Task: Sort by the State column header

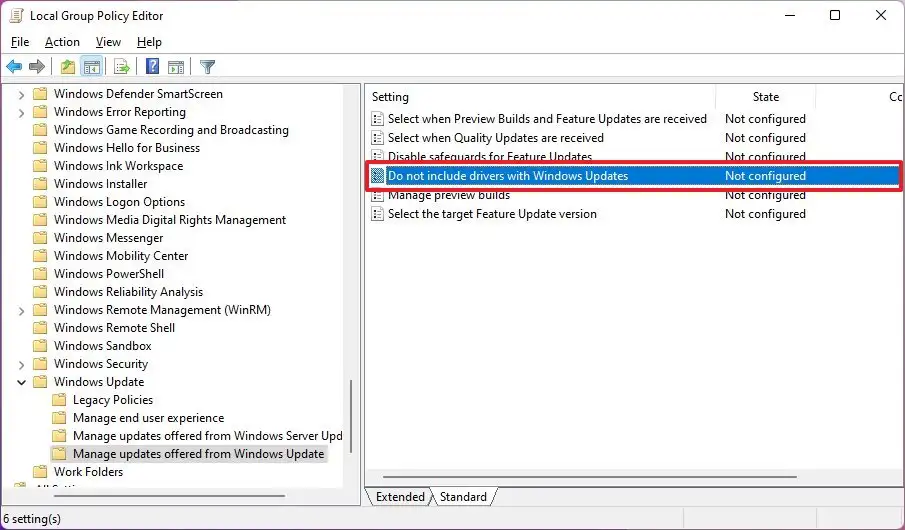Action: point(765,97)
